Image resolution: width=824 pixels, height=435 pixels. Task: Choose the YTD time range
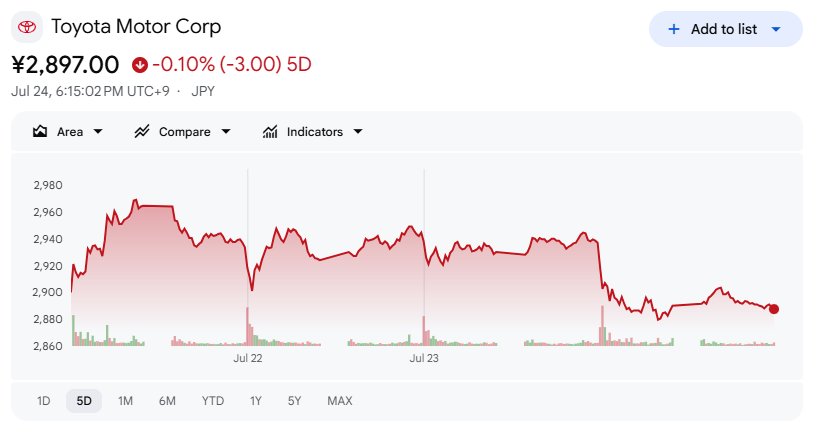(x=213, y=401)
